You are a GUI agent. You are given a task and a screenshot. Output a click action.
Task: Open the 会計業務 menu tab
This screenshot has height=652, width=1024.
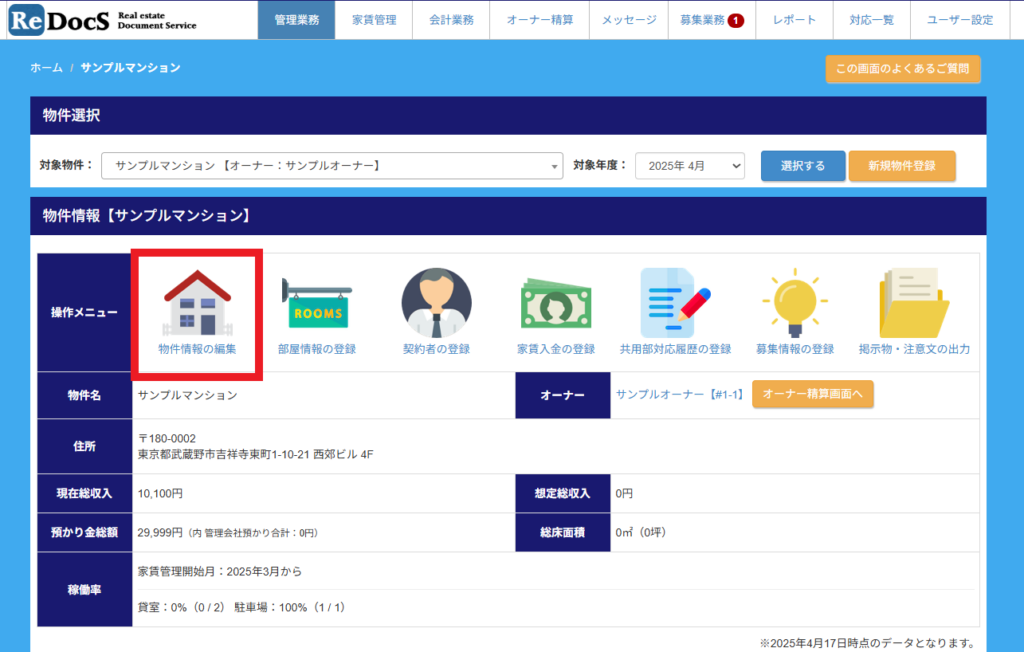(452, 20)
